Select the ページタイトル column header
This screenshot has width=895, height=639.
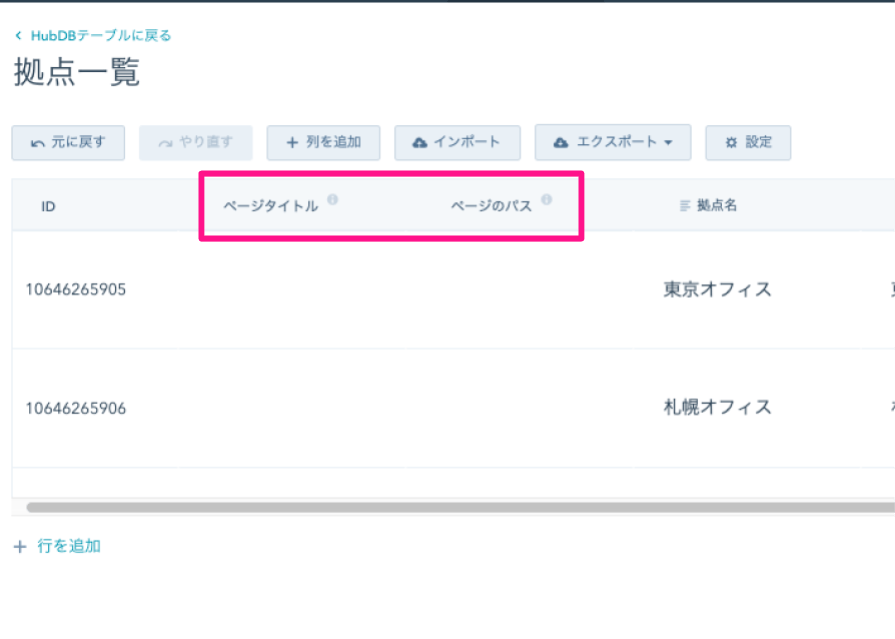pos(270,206)
